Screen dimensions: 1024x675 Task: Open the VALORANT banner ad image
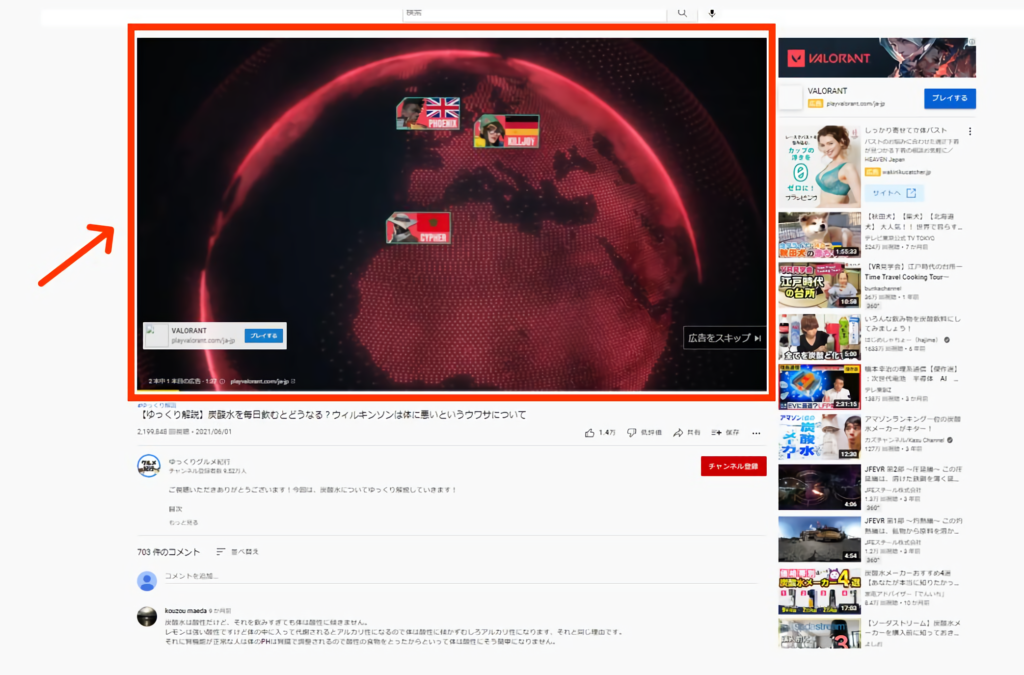point(877,57)
